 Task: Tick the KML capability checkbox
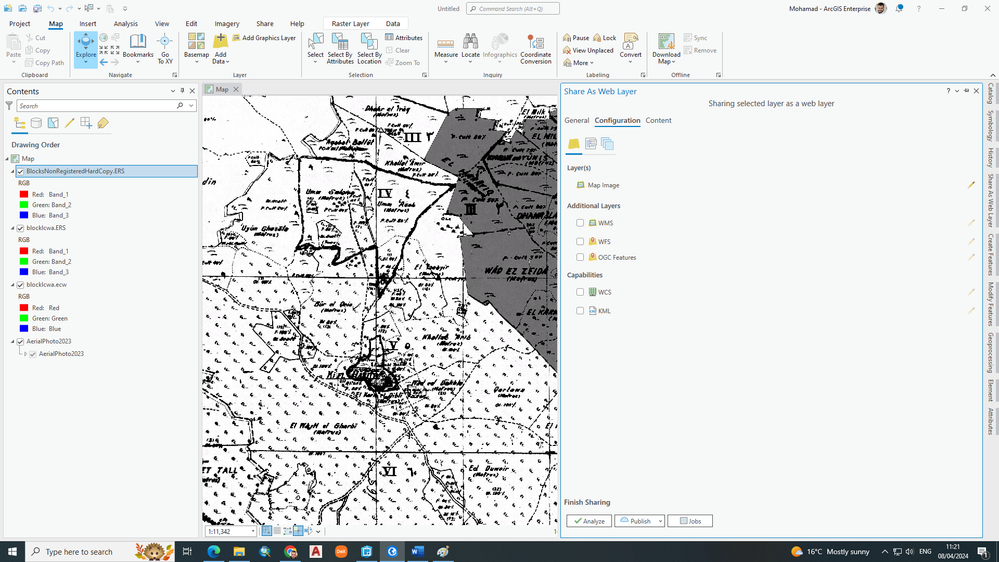(x=580, y=311)
